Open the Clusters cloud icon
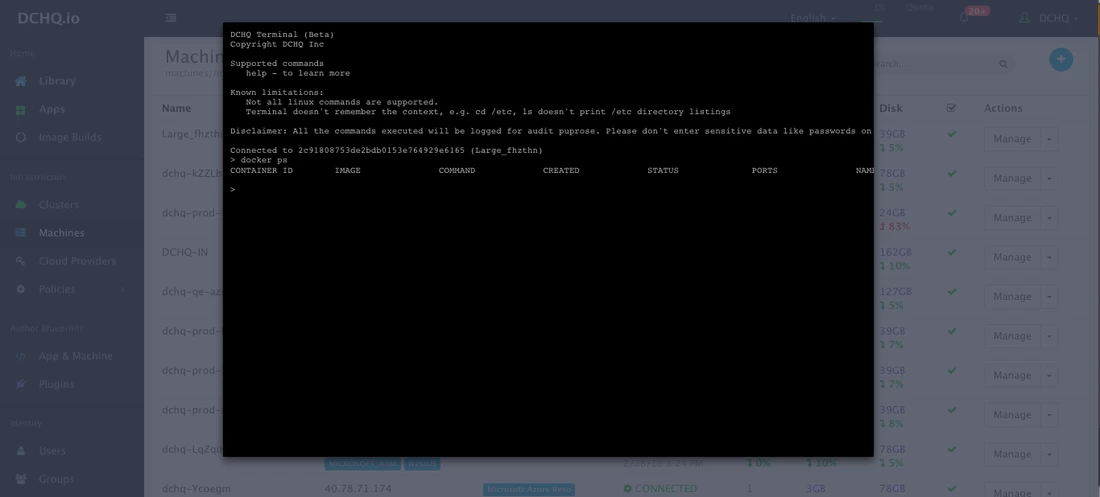Viewport: 1100px width, 497px height. pos(21,205)
